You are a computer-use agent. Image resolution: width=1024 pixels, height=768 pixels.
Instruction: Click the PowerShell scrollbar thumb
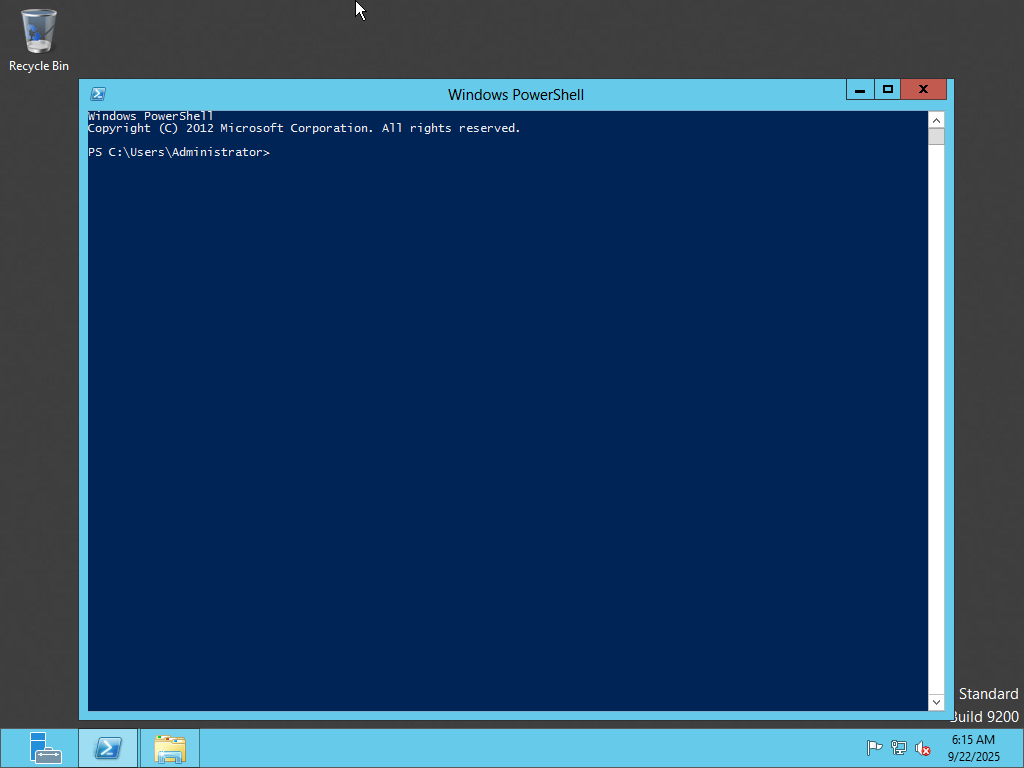tap(936, 137)
